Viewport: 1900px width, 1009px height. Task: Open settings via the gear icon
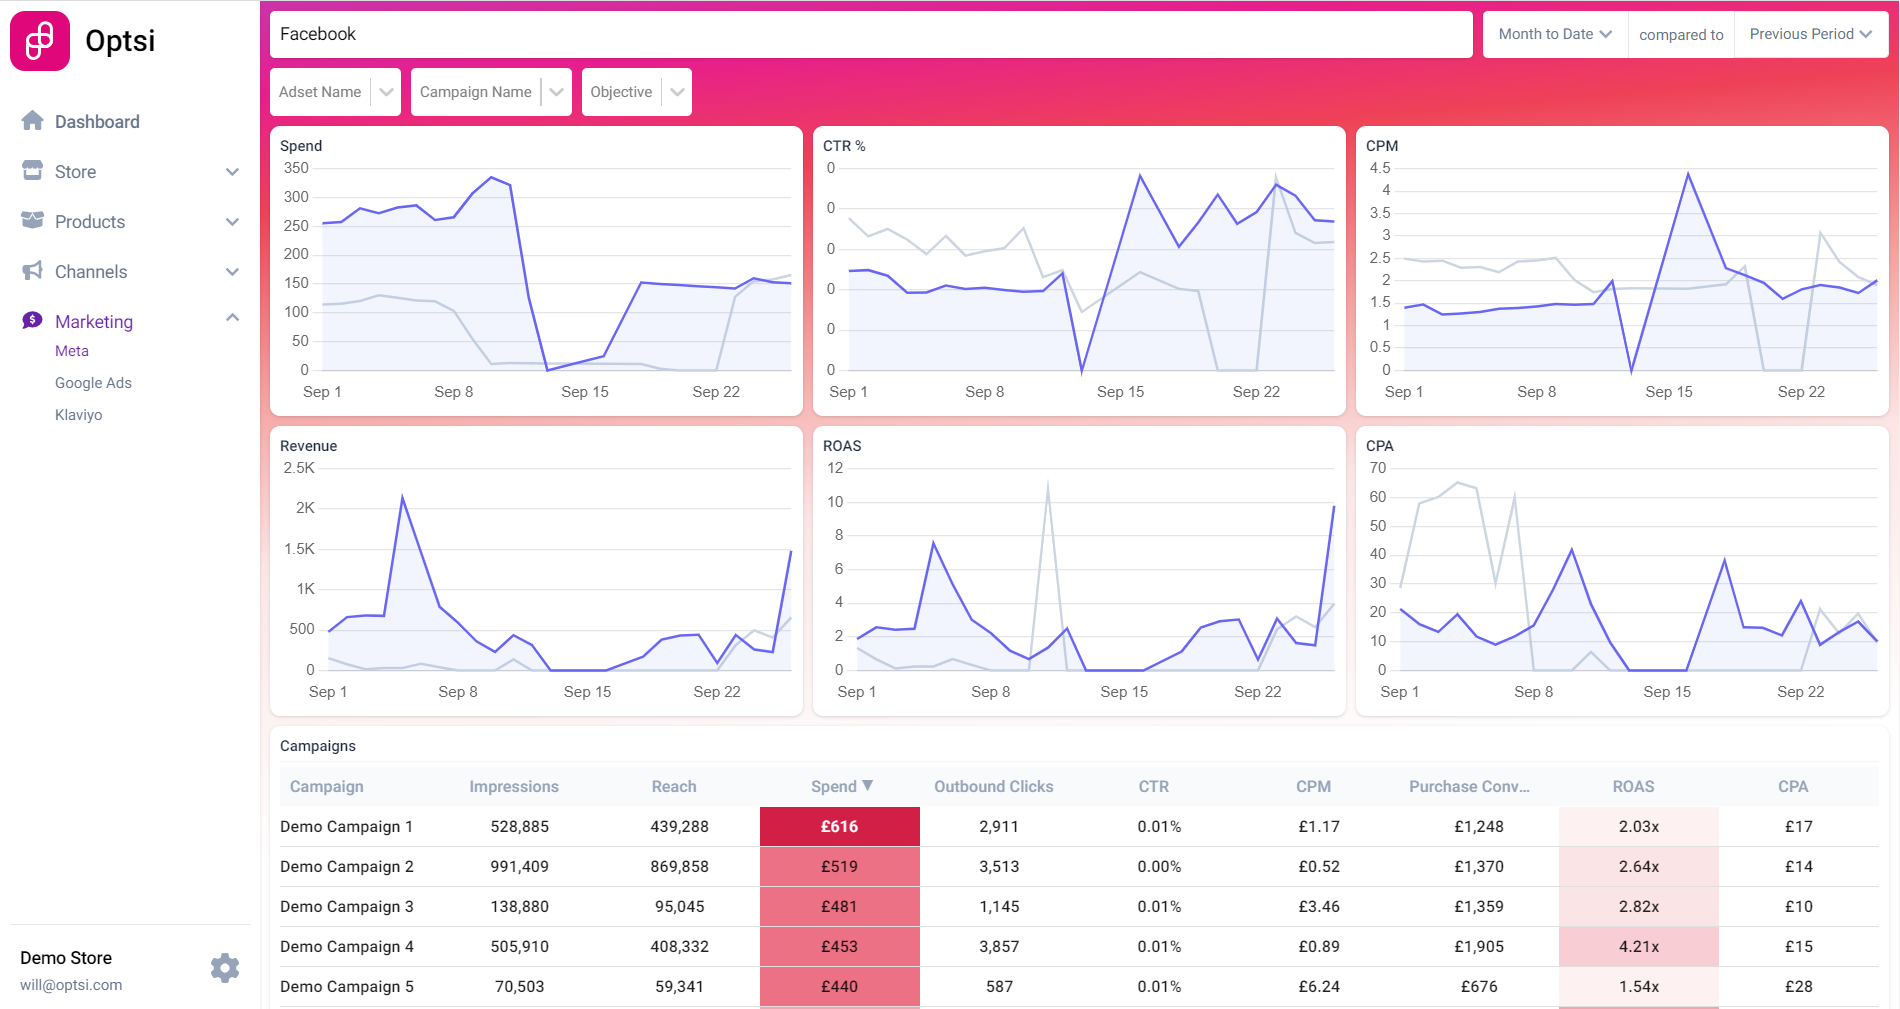click(225, 968)
